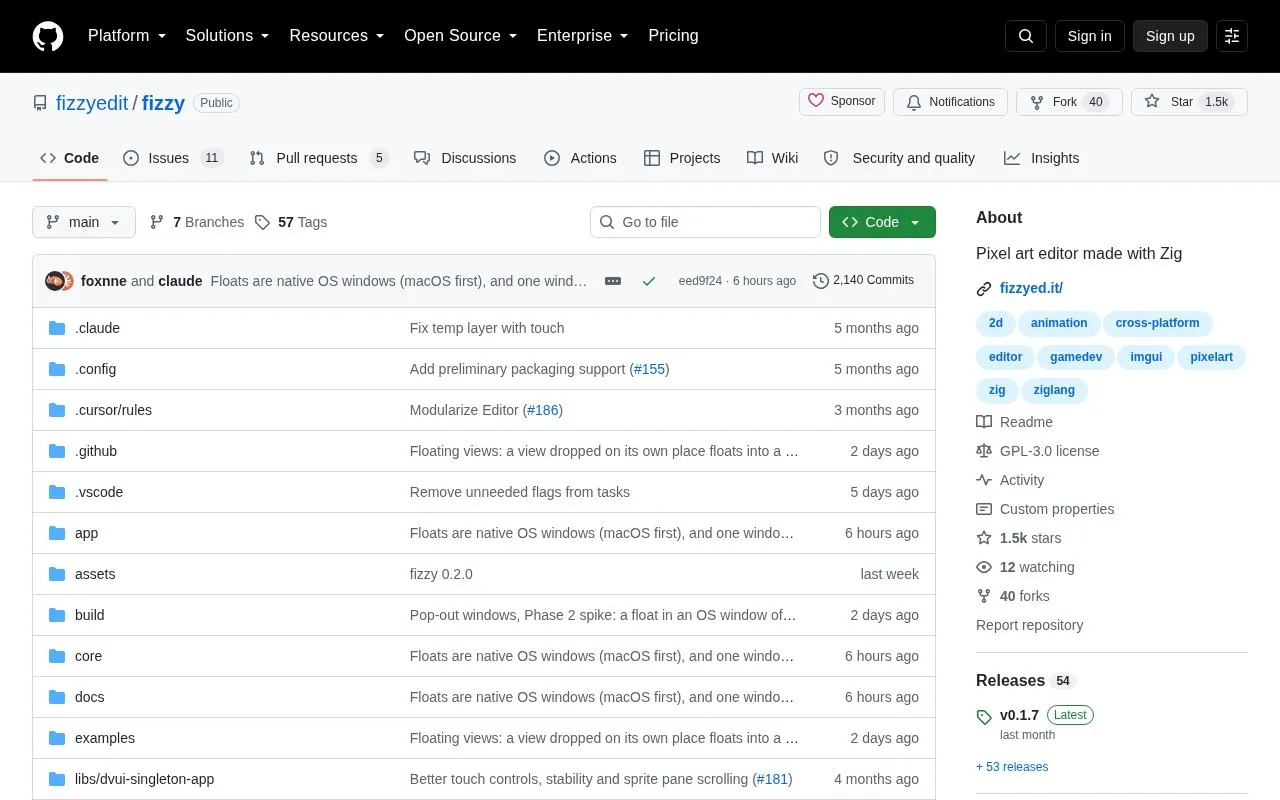The width and height of the screenshot is (1280, 800).
Task: Click the examples folder icon
Action: pyautogui.click(x=57, y=738)
